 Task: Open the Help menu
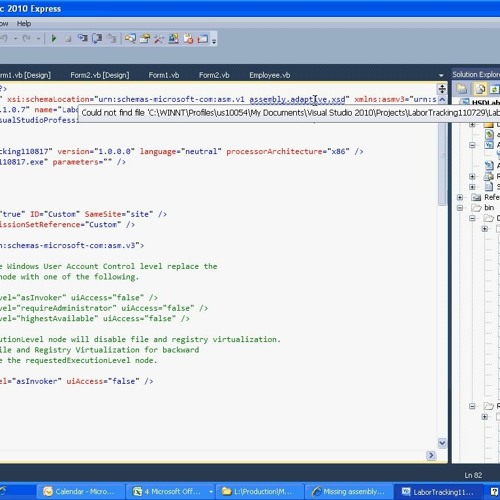[24, 24]
